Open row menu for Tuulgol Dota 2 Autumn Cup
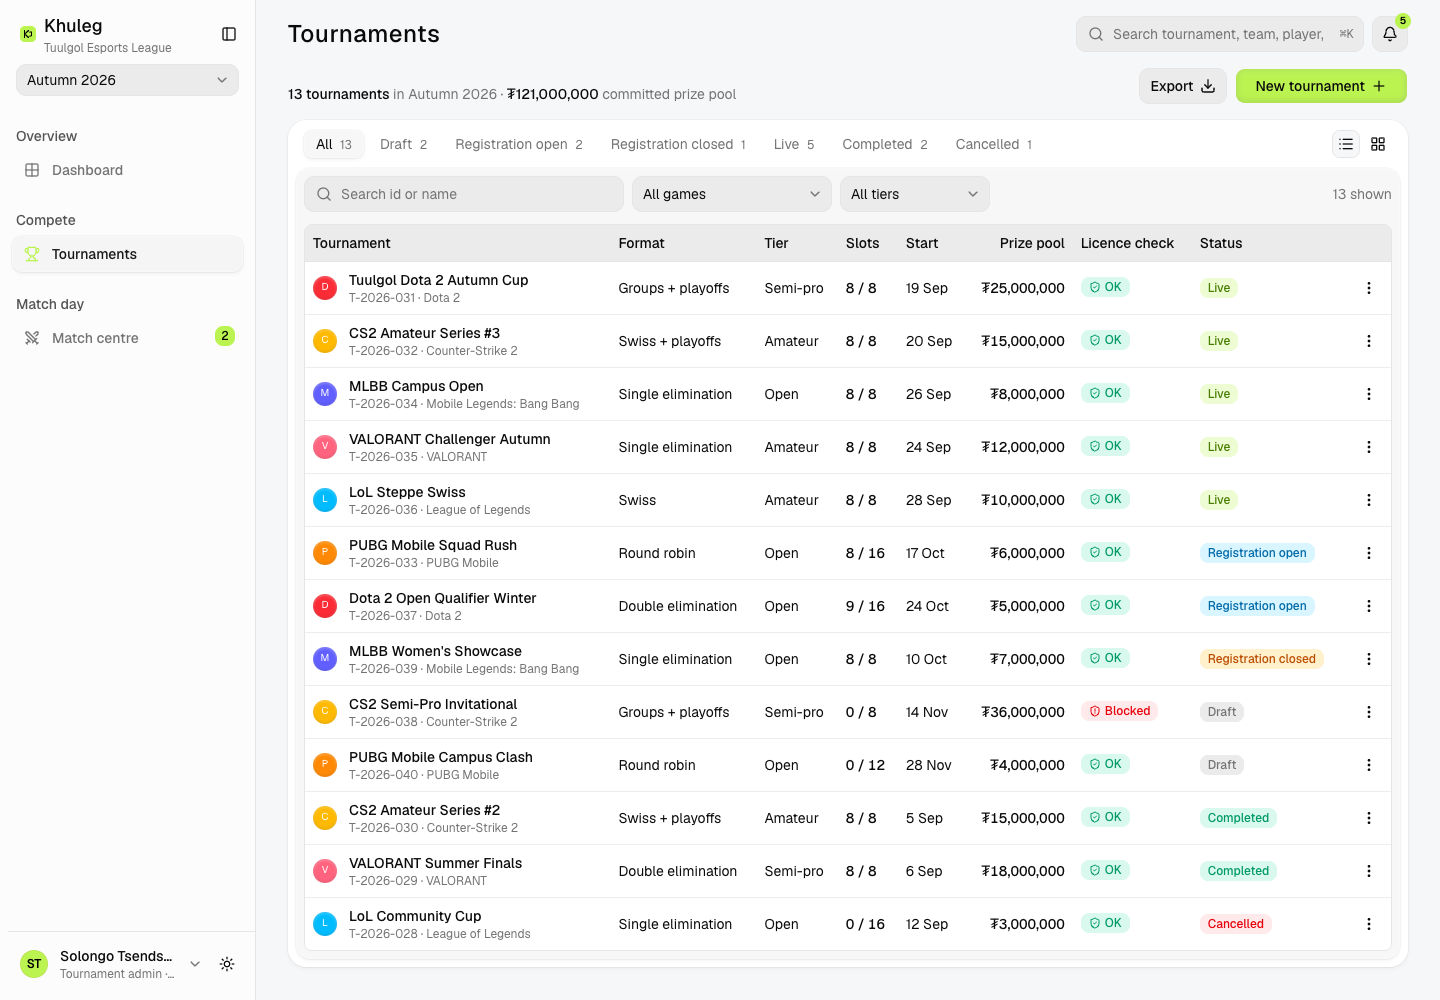Image resolution: width=1440 pixels, height=1000 pixels. tap(1369, 288)
